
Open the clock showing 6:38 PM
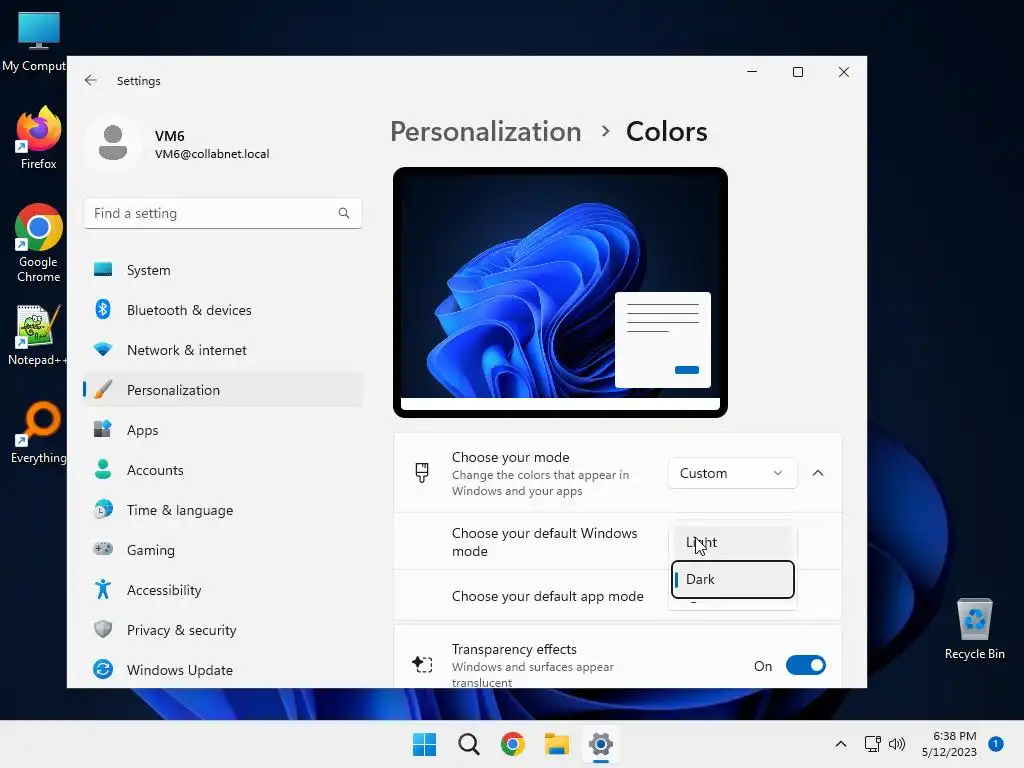point(949,744)
